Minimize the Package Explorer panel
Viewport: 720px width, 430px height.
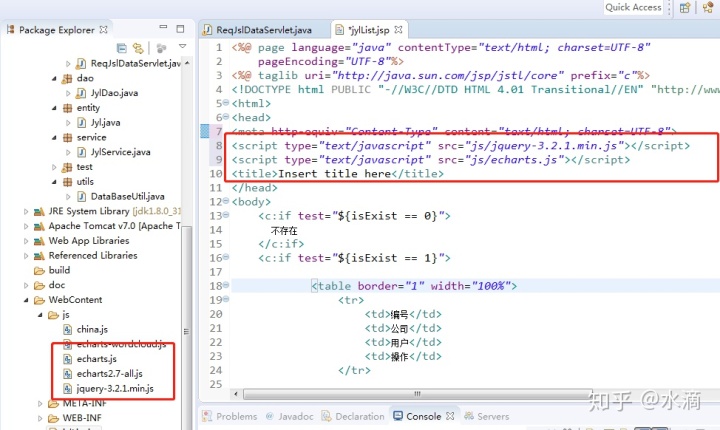(163, 28)
